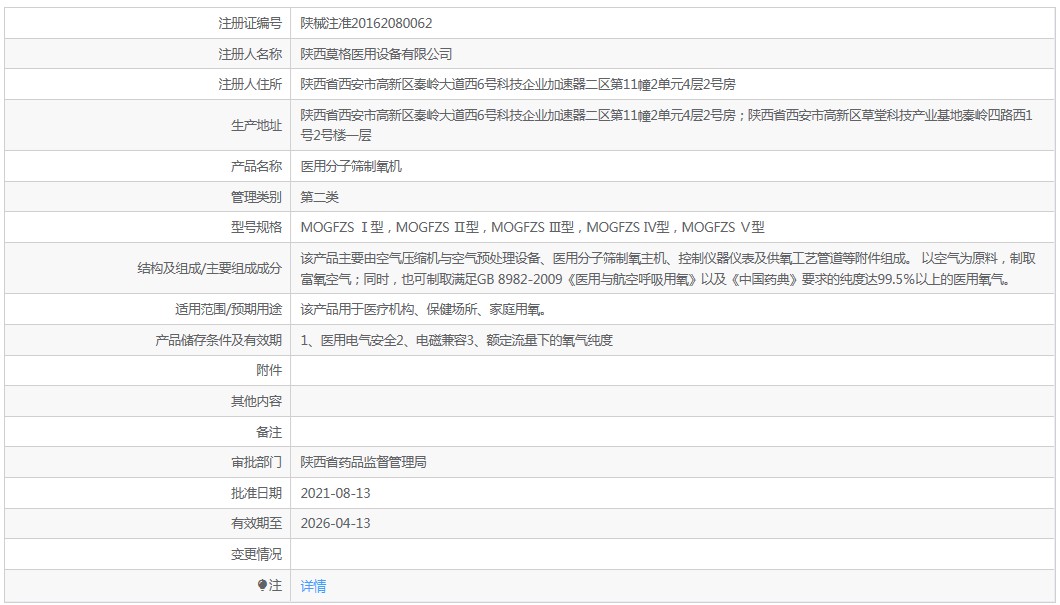
Task: Click the 生产地址 label
Action: (x=256, y=125)
